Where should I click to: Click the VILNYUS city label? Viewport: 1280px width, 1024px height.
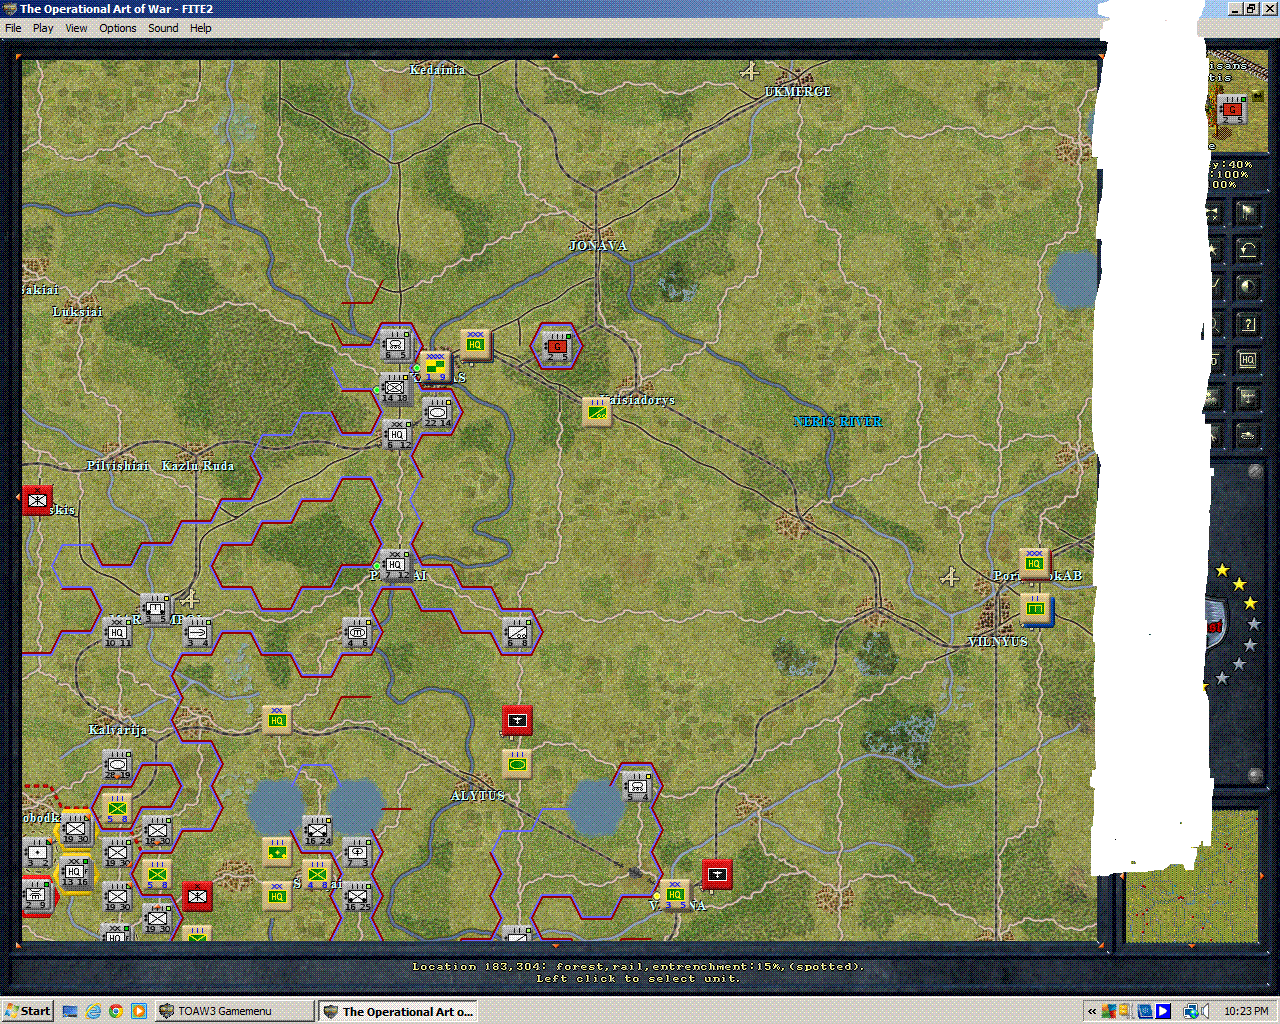click(x=998, y=642)
